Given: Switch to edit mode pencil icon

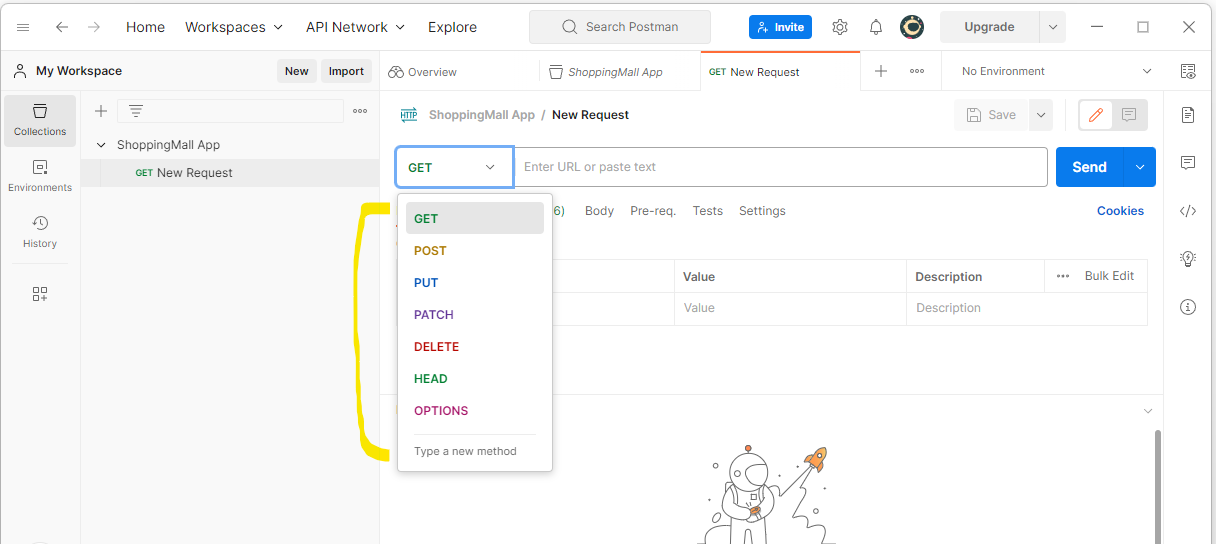Looking at the screenshot, I should pyautogui.click(x=1096, y=115).
